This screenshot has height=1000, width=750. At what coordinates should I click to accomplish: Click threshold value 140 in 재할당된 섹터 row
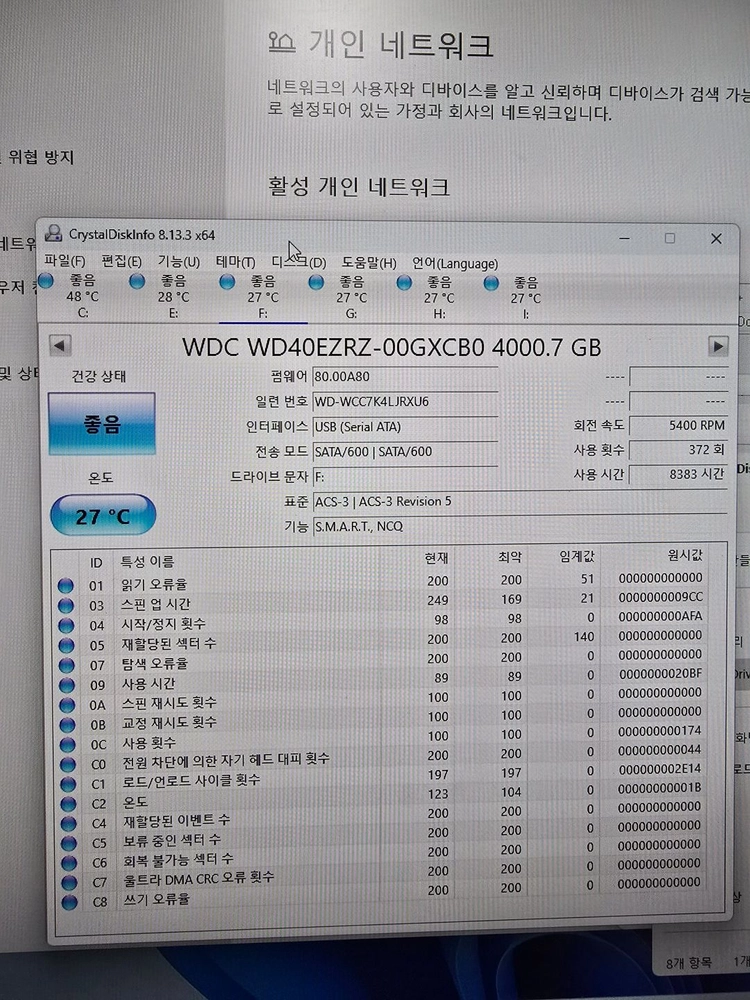coord(584,636)
